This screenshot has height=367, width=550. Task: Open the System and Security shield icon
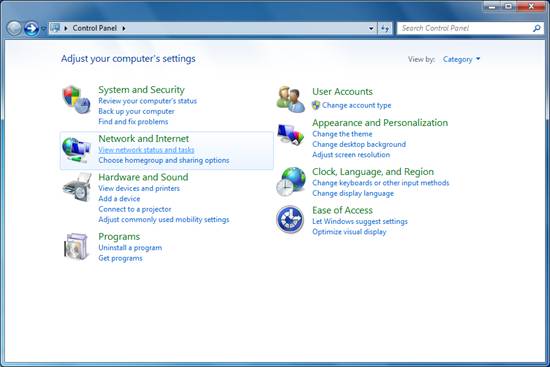click(x=77, y=100)
